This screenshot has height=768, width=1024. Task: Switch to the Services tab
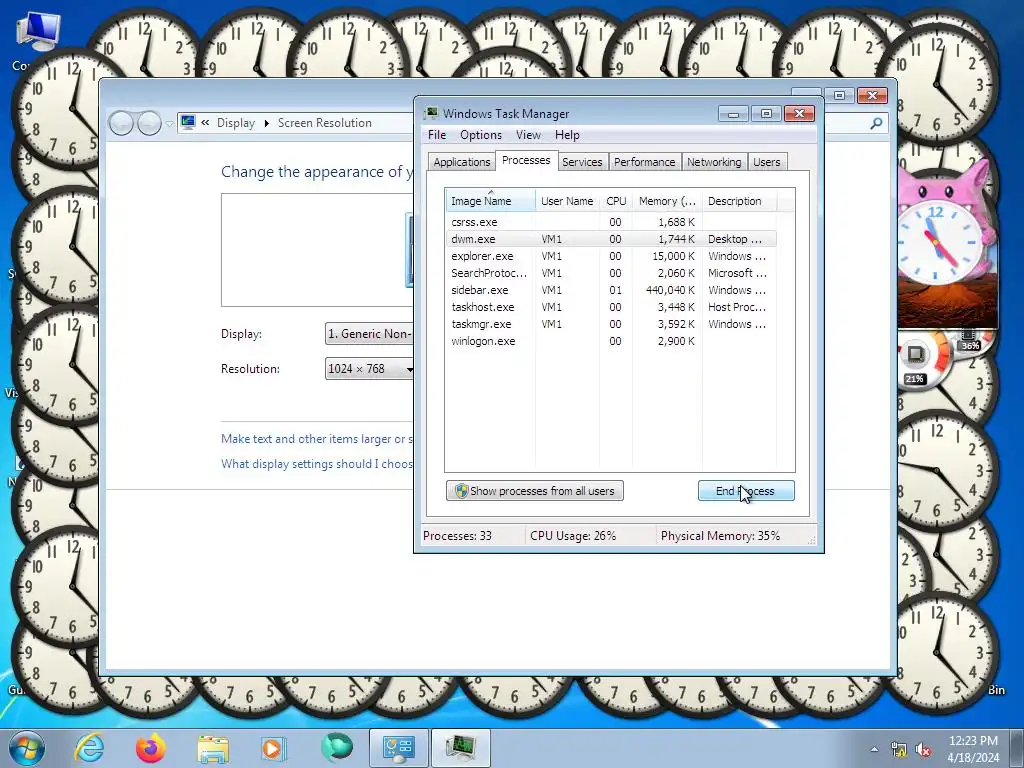(582, 162)
